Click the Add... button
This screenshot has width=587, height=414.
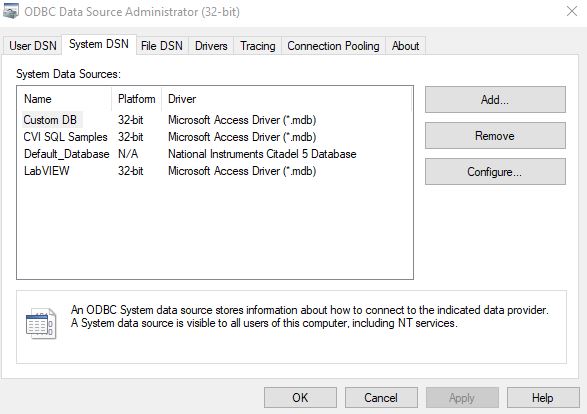click(495, 100)
